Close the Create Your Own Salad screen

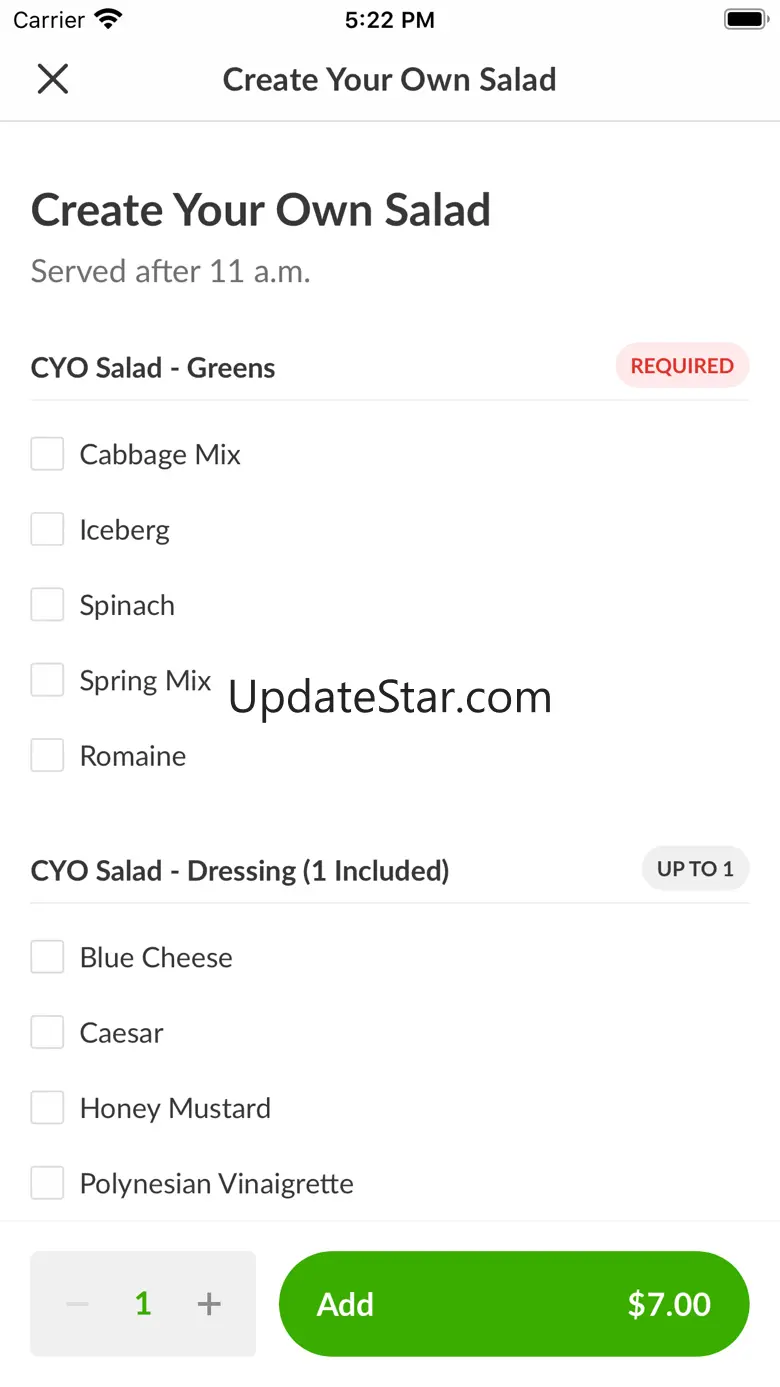pos(52,79)
